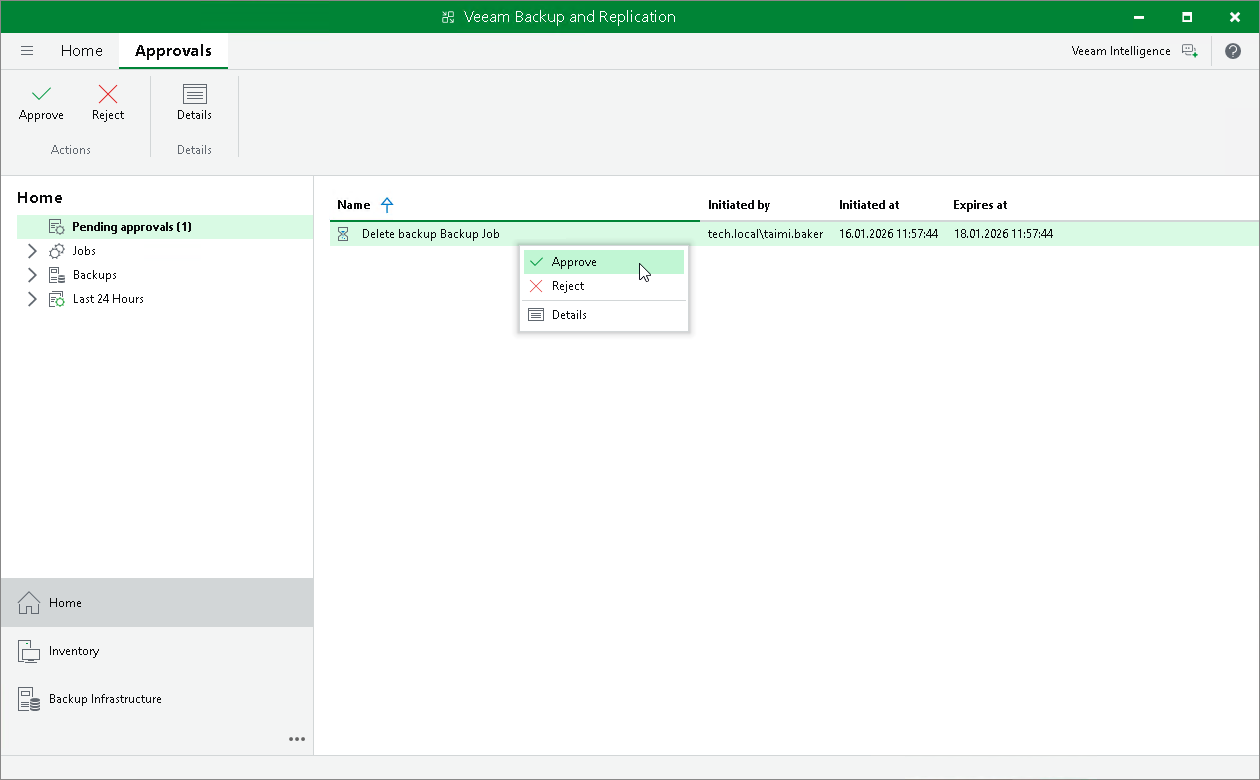Click the Home house icon in navigation
Viewport: 1260px width, 780px height.
point(29,603)
